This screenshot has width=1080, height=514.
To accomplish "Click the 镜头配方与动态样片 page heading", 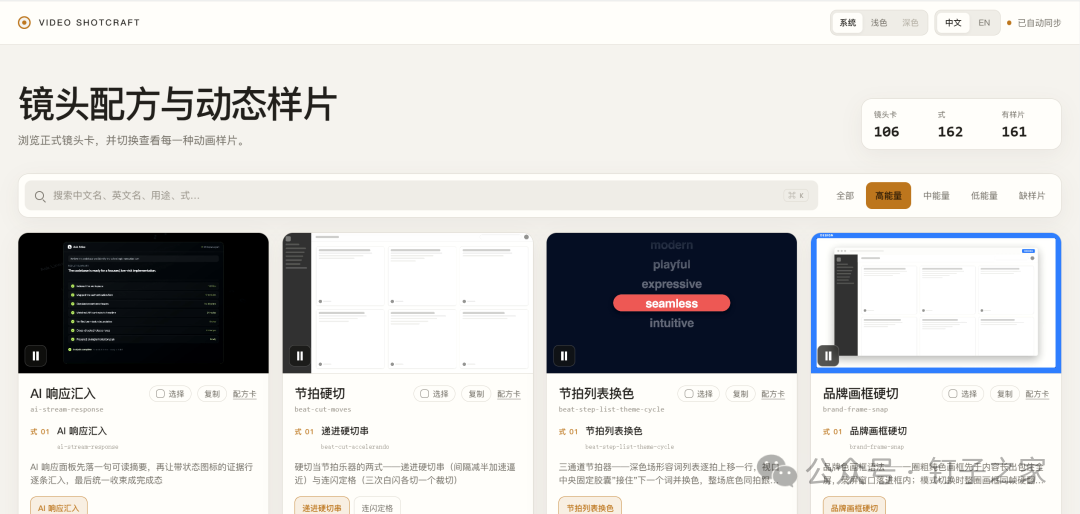I will (x=178, y=105).
